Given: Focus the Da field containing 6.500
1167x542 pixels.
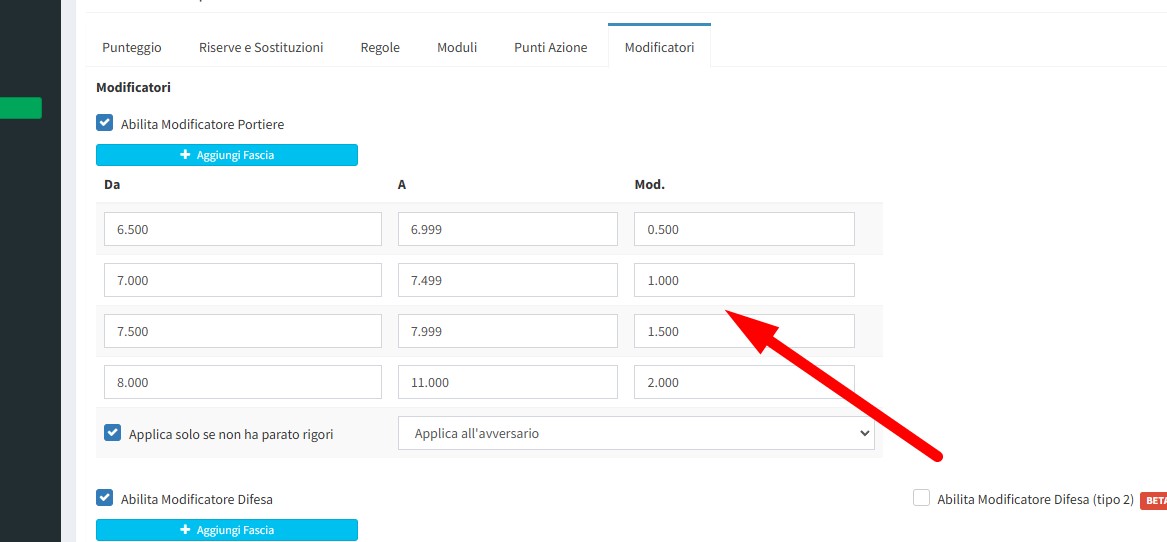Looking at the screenshot, I should (x=243, y=229).
